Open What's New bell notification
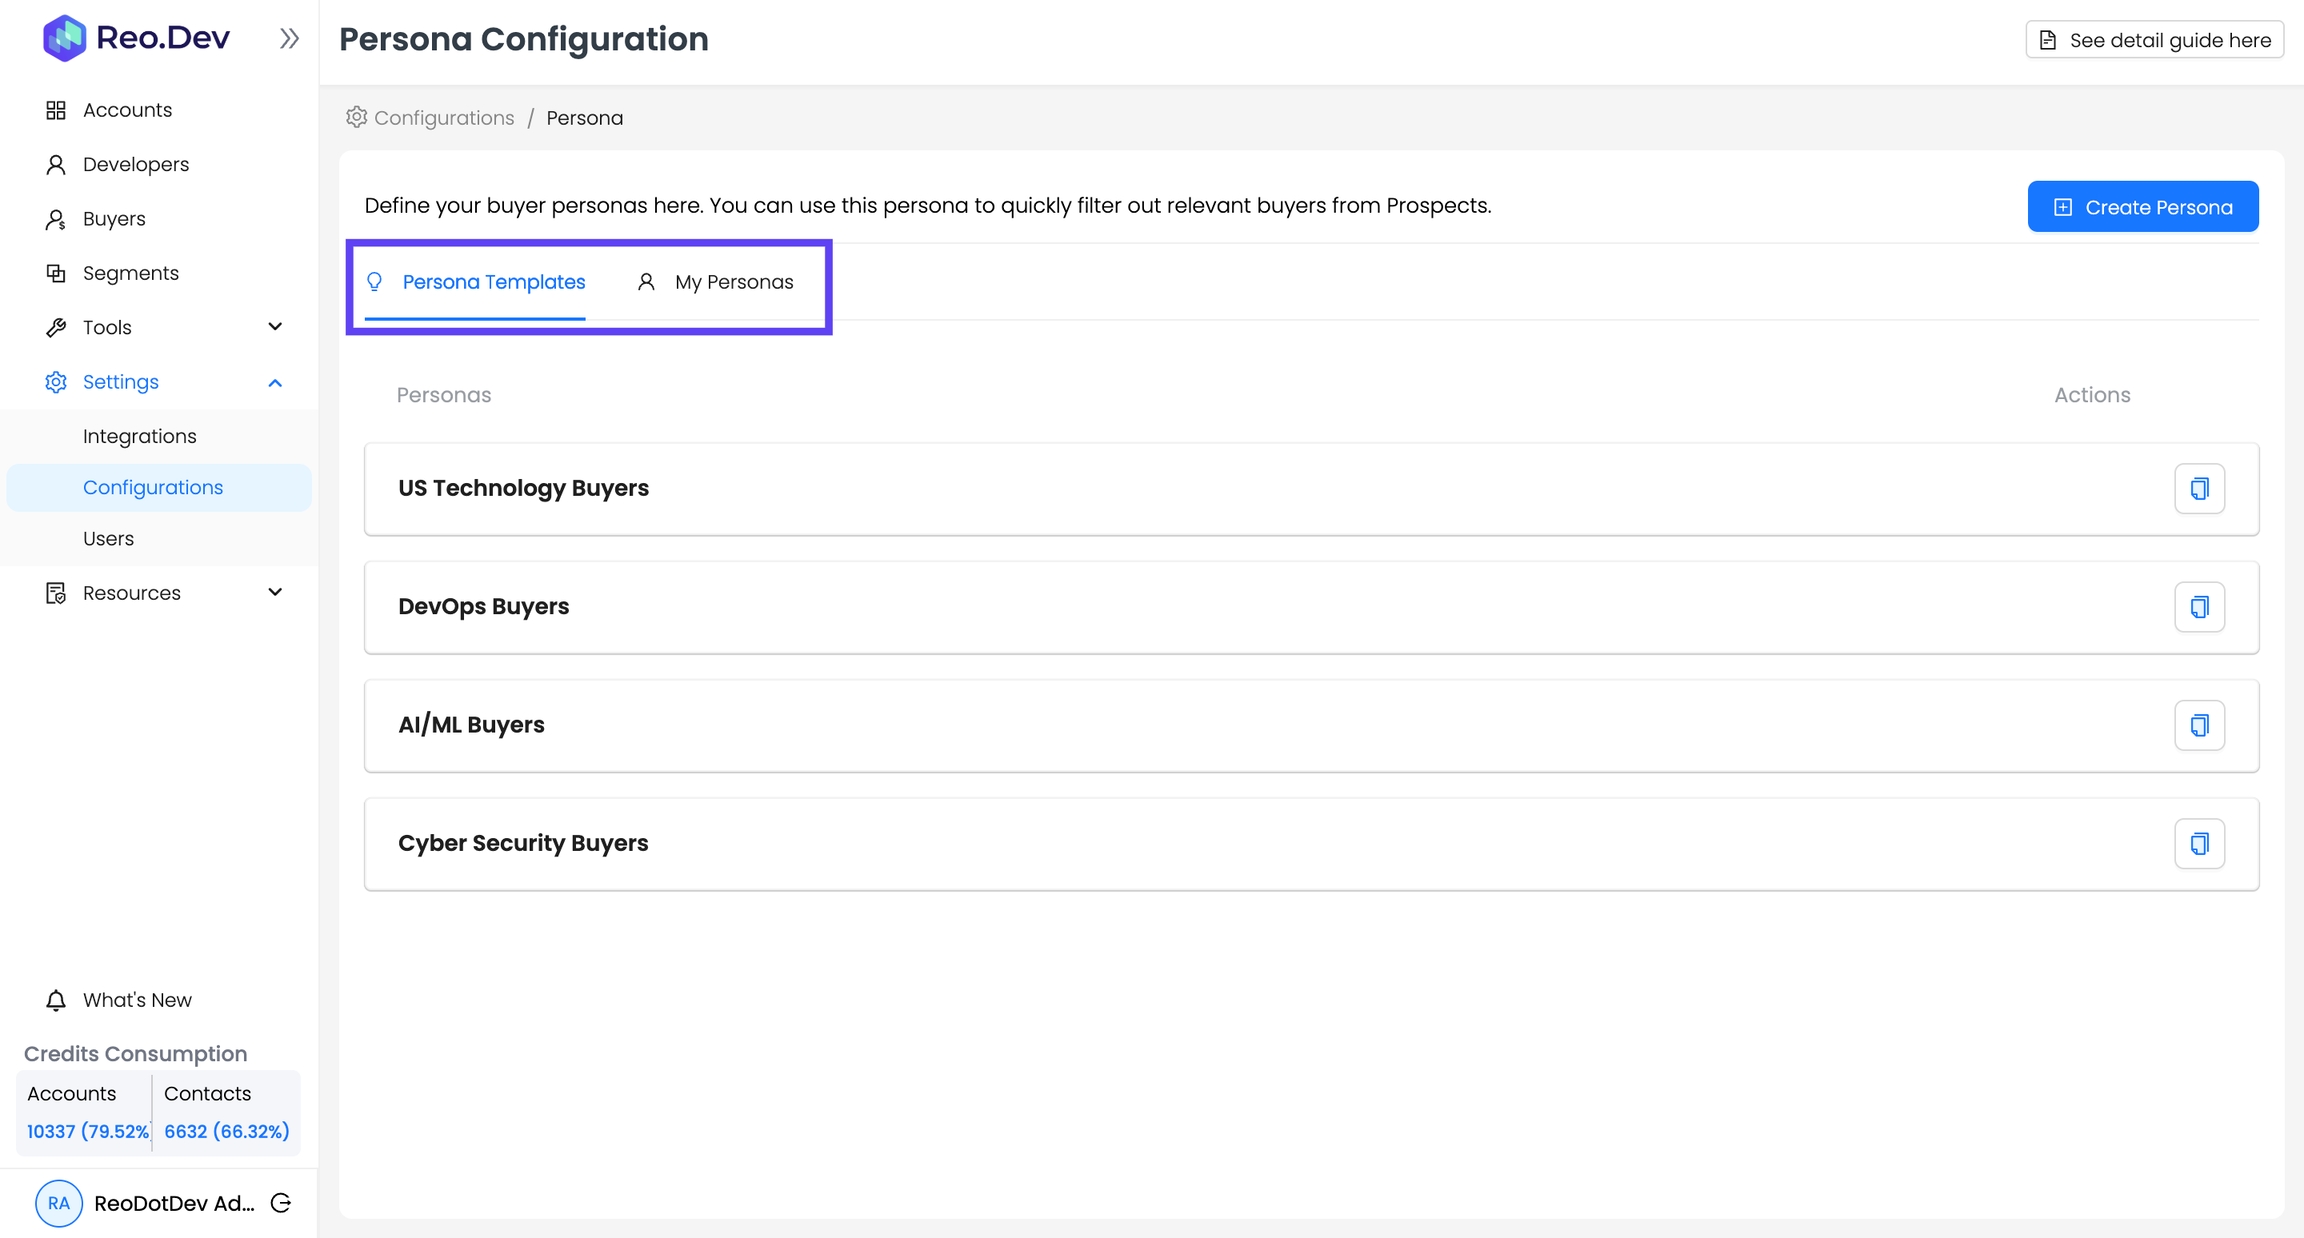 click(x=56, y=1000)
